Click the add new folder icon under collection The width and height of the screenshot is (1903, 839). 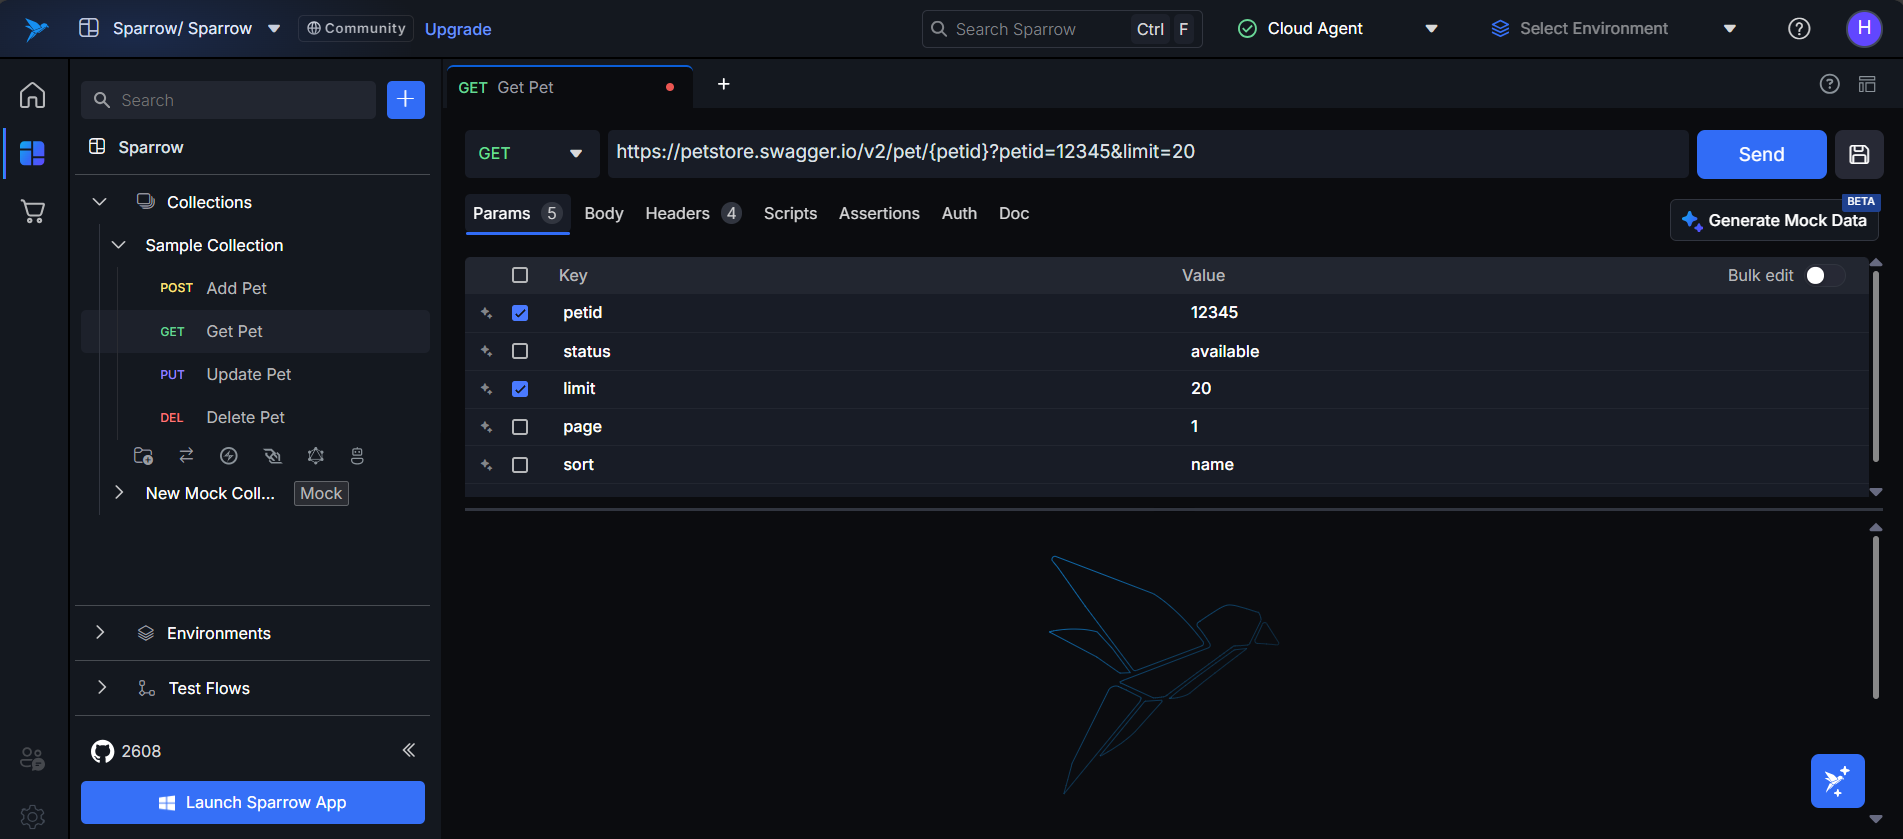(143, 456)
